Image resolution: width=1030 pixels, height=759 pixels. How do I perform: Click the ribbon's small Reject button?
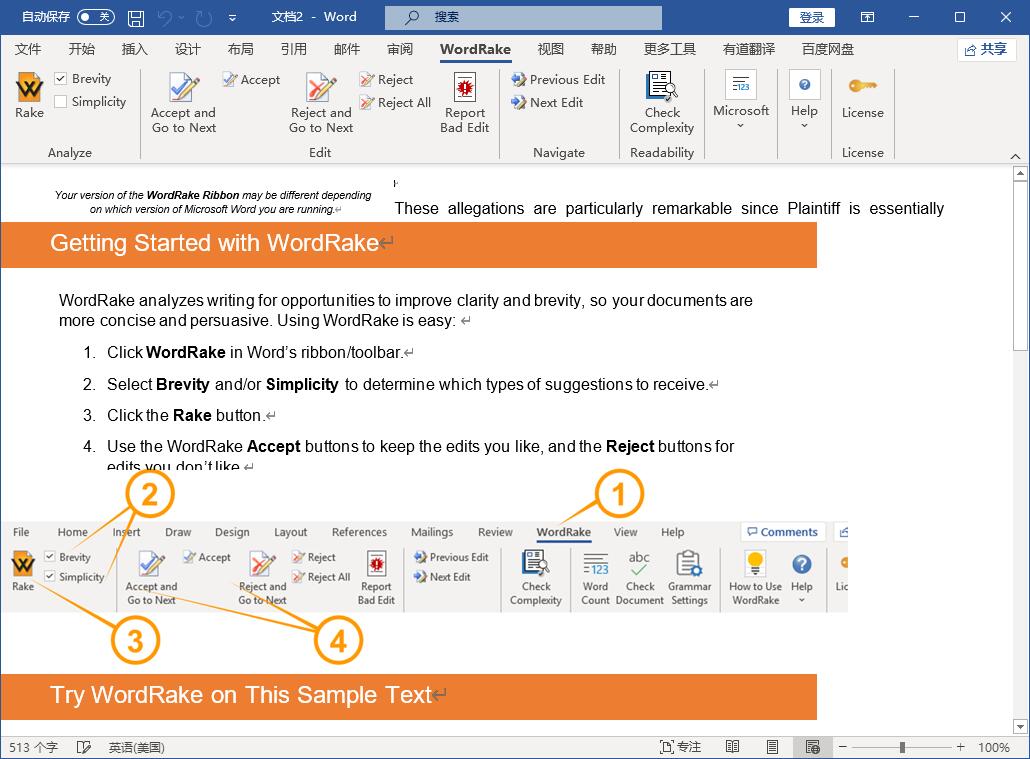click(x=386, y=80)
